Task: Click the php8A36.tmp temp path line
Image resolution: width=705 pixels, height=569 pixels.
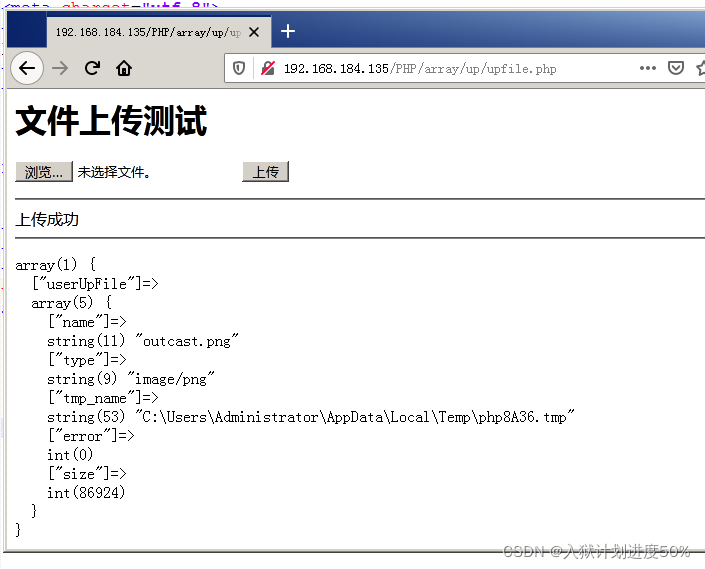Action: click(x=311, y=417)
